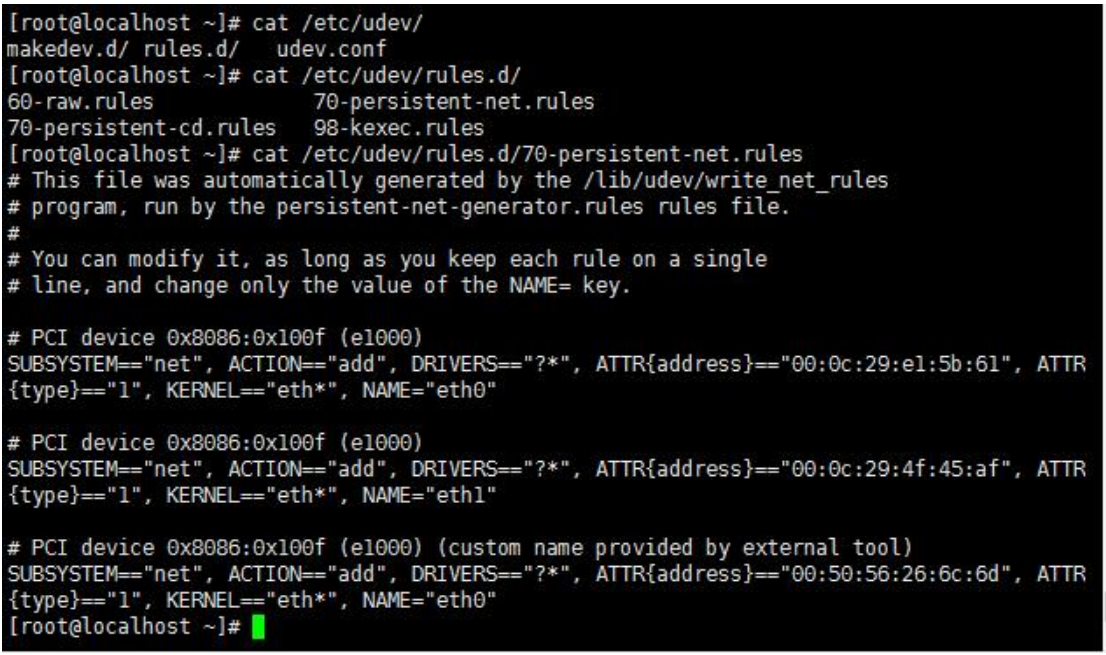Click the 70-persistent-cd.rules filename
The height and width of the screenshot is (655, 1106).
click(x=141, y=128)
